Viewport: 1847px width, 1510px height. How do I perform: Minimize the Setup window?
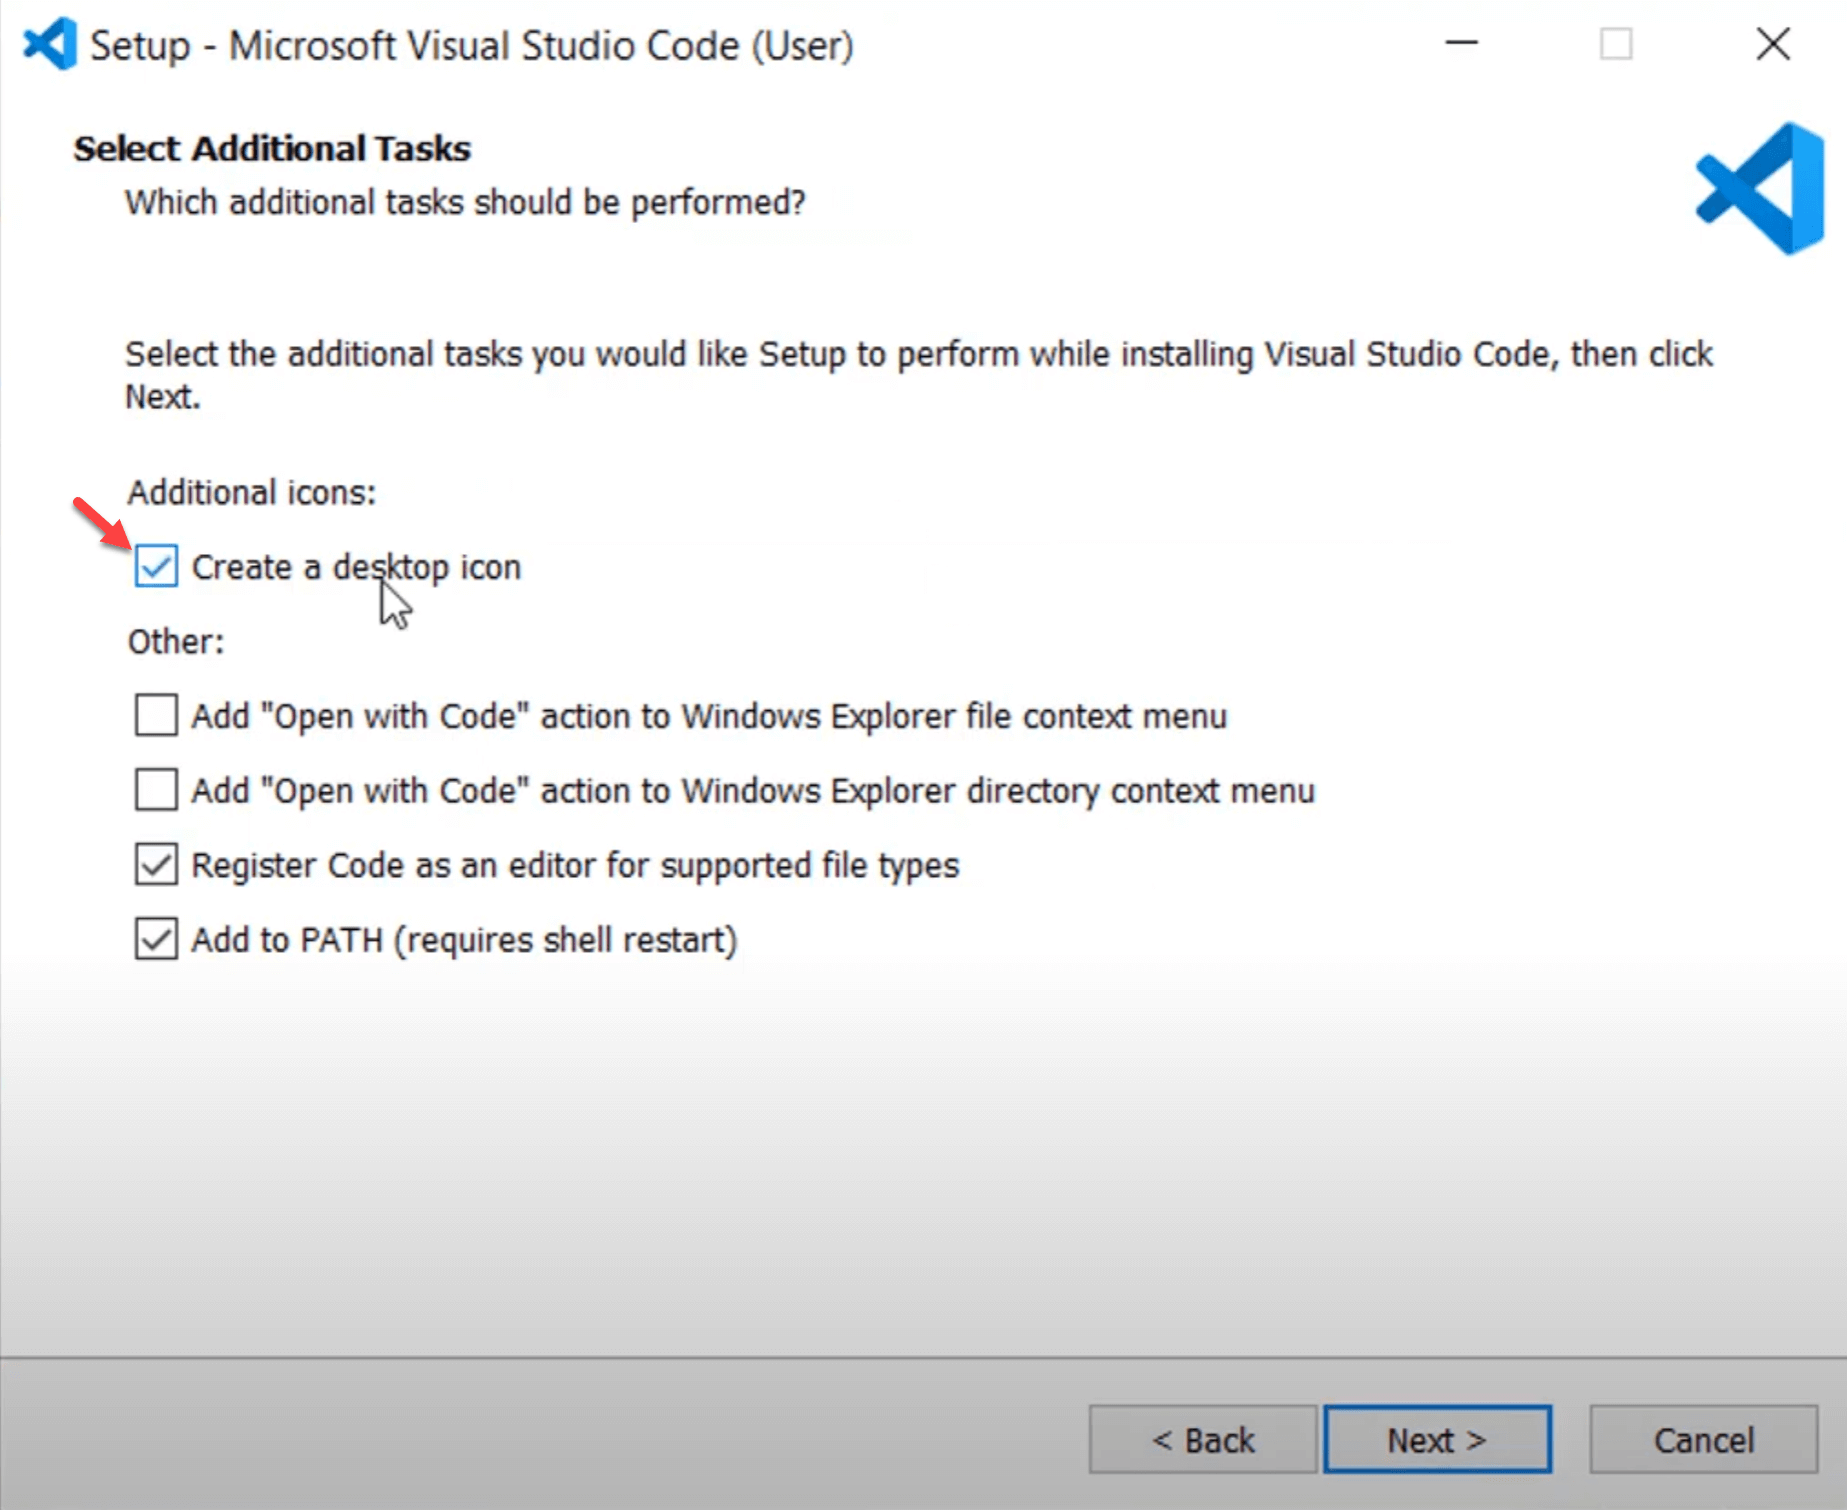(x=1461, y=44)
